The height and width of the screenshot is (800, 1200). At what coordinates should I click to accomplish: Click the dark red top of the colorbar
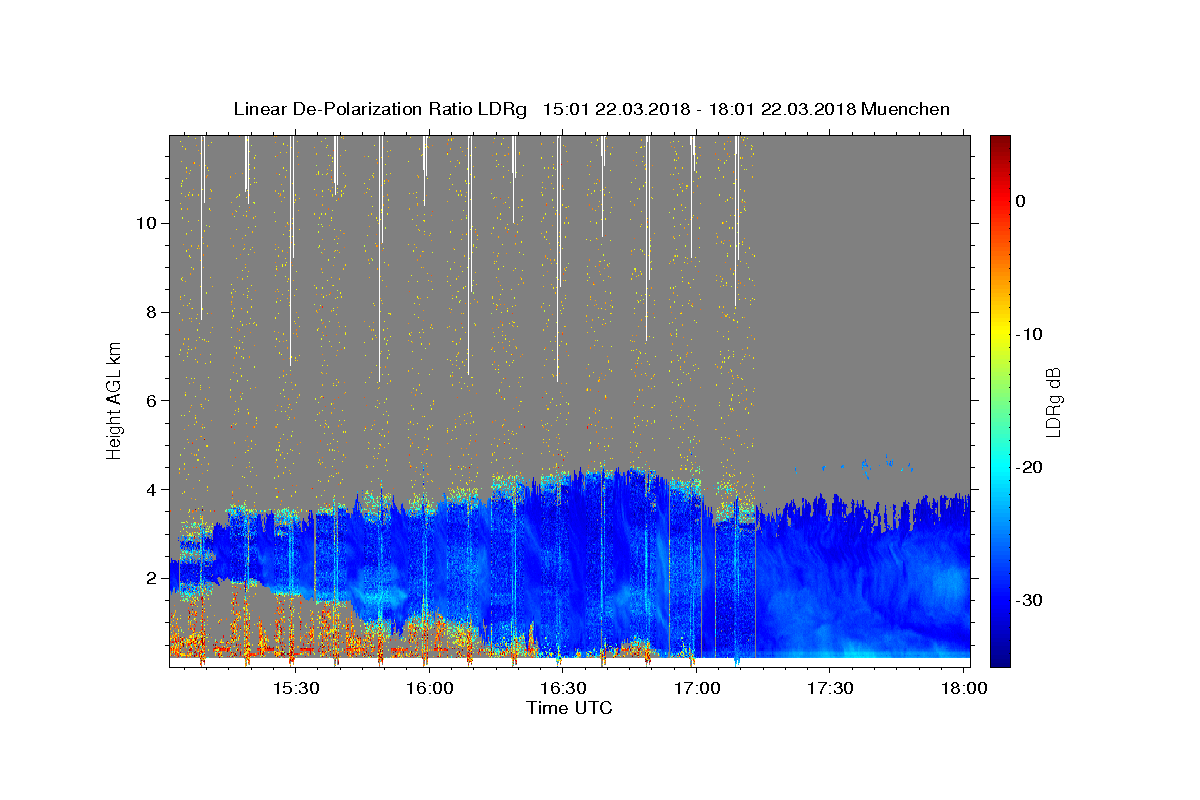pos(1000,142)
